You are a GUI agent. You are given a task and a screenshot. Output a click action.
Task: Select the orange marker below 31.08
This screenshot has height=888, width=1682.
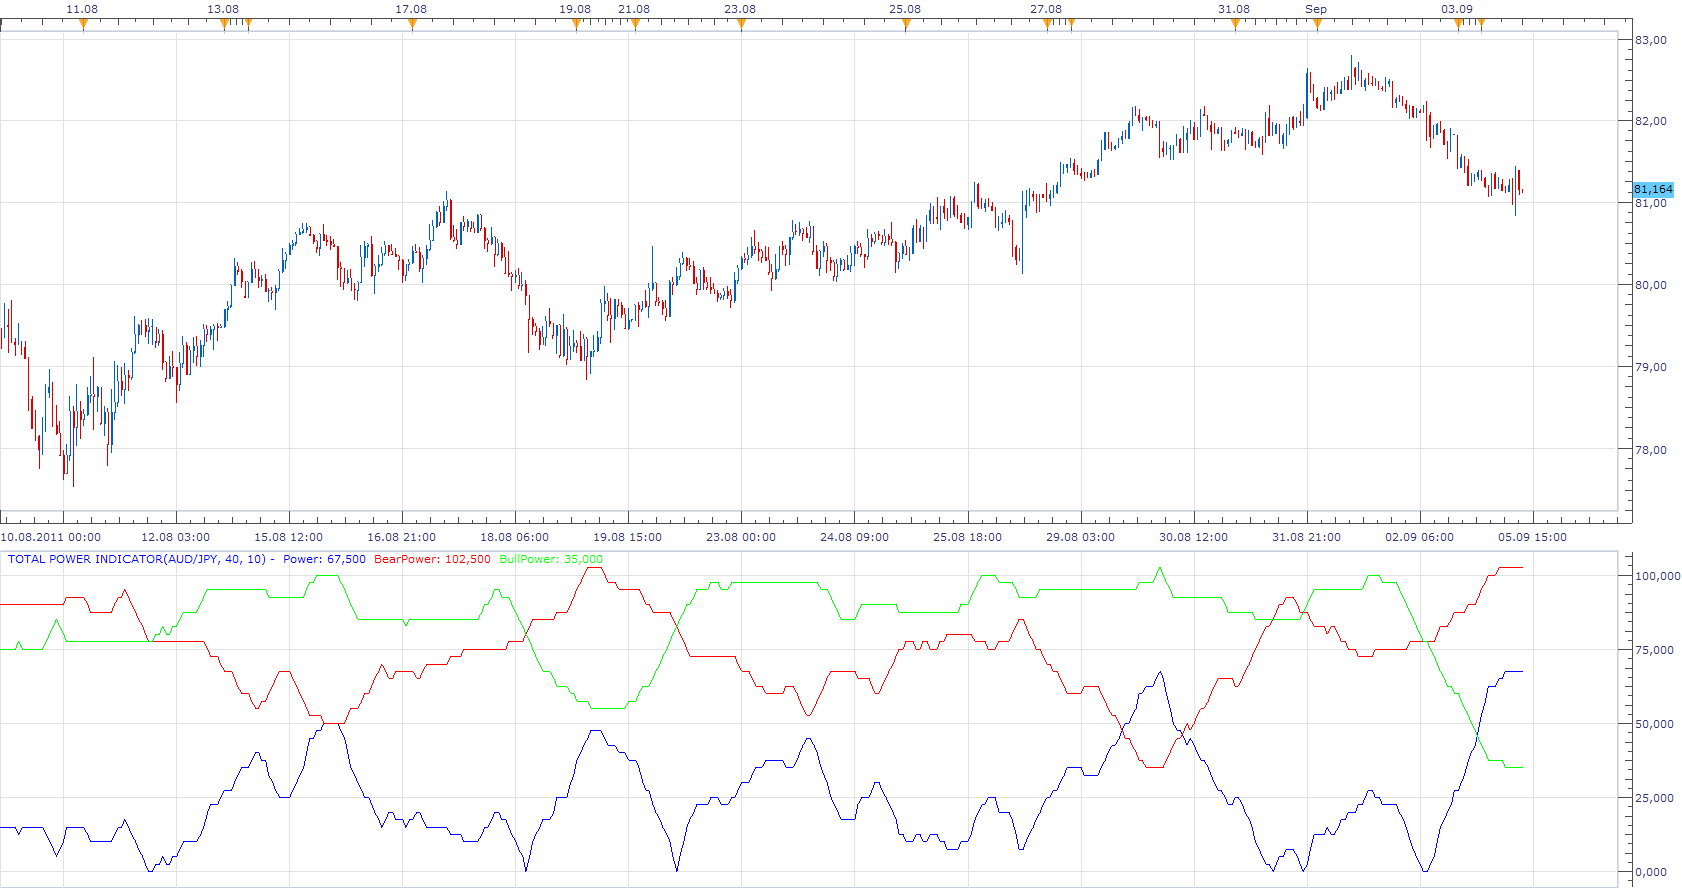pyautogui.click(x=1235, y=25)
